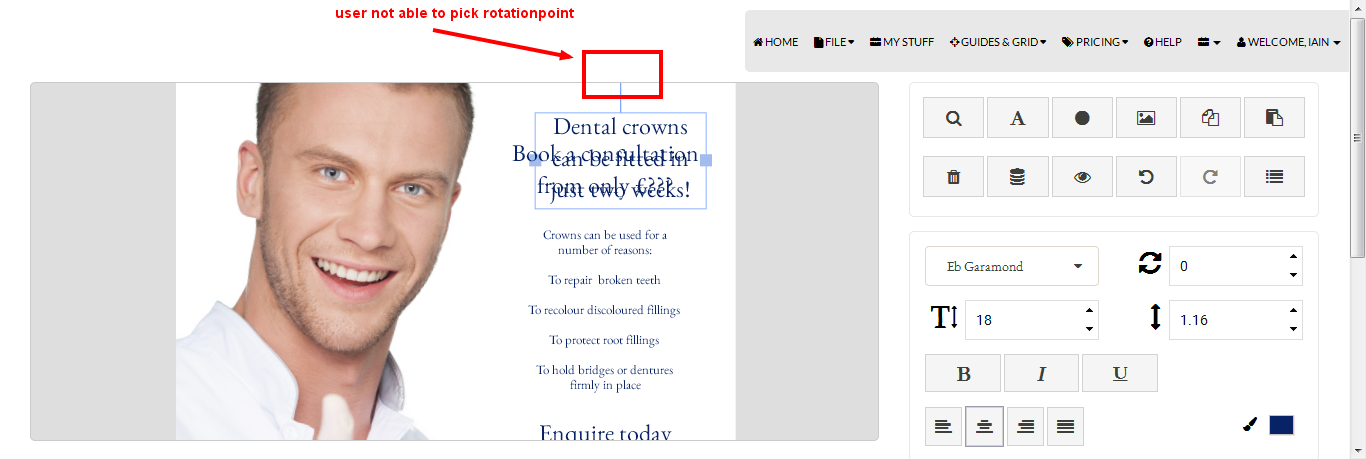The width and height of the screenshot is (1366, 459).
Task: Toggle bold text formatting
Action: click(963, 374)
